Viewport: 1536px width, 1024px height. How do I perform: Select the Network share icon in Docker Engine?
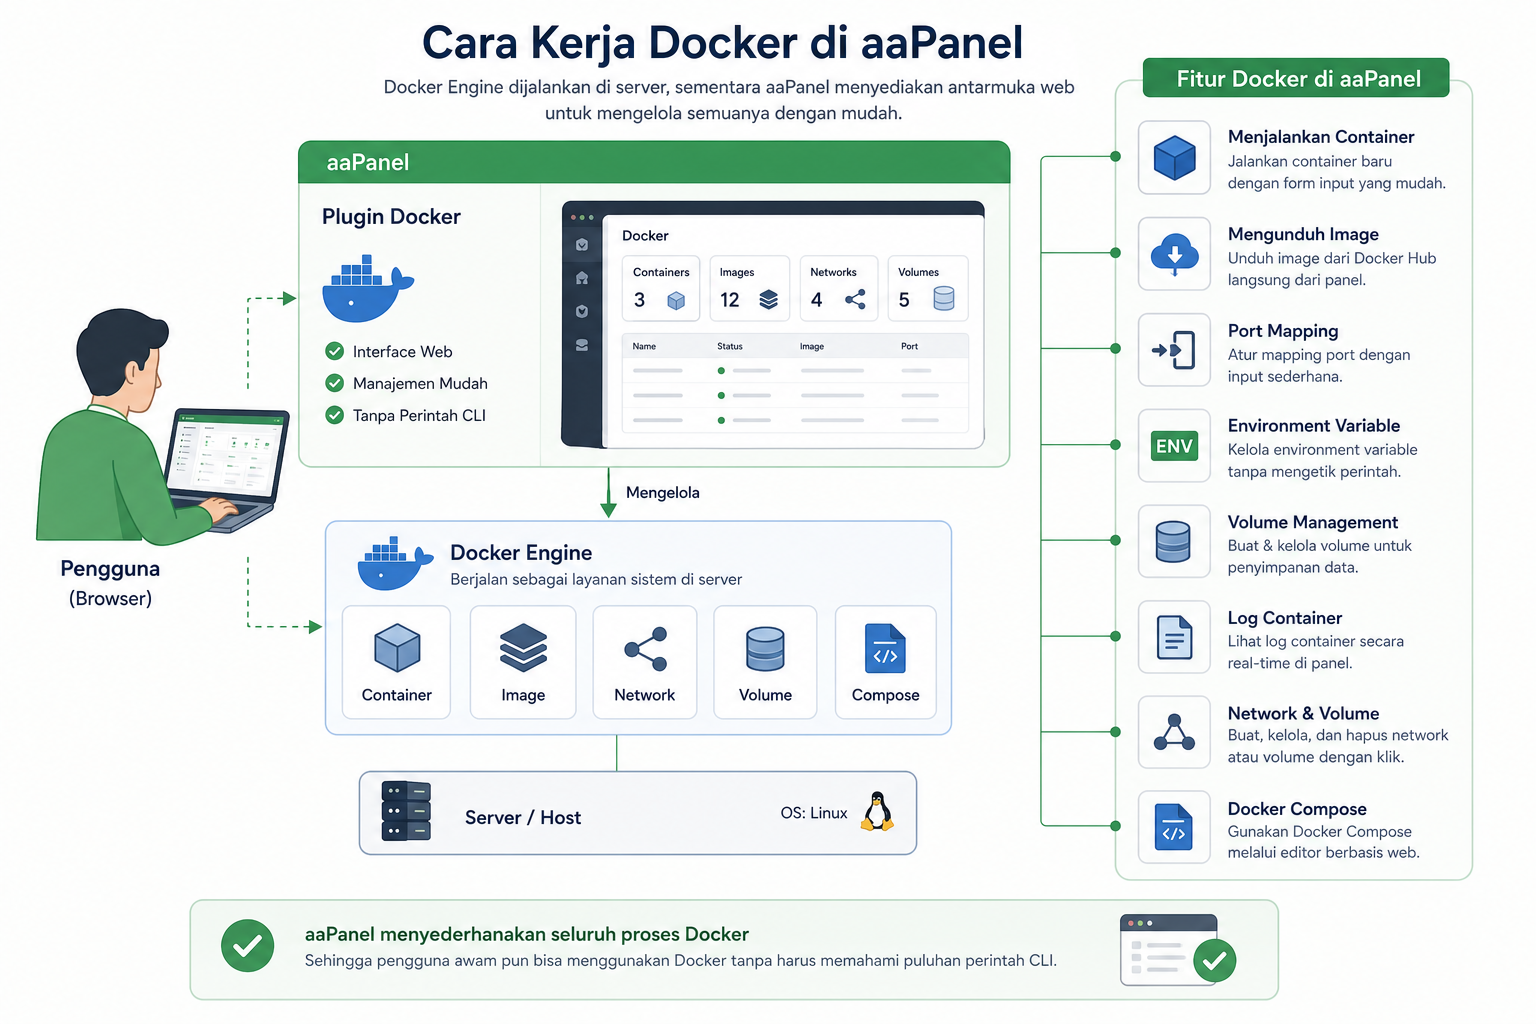(645, 649)
